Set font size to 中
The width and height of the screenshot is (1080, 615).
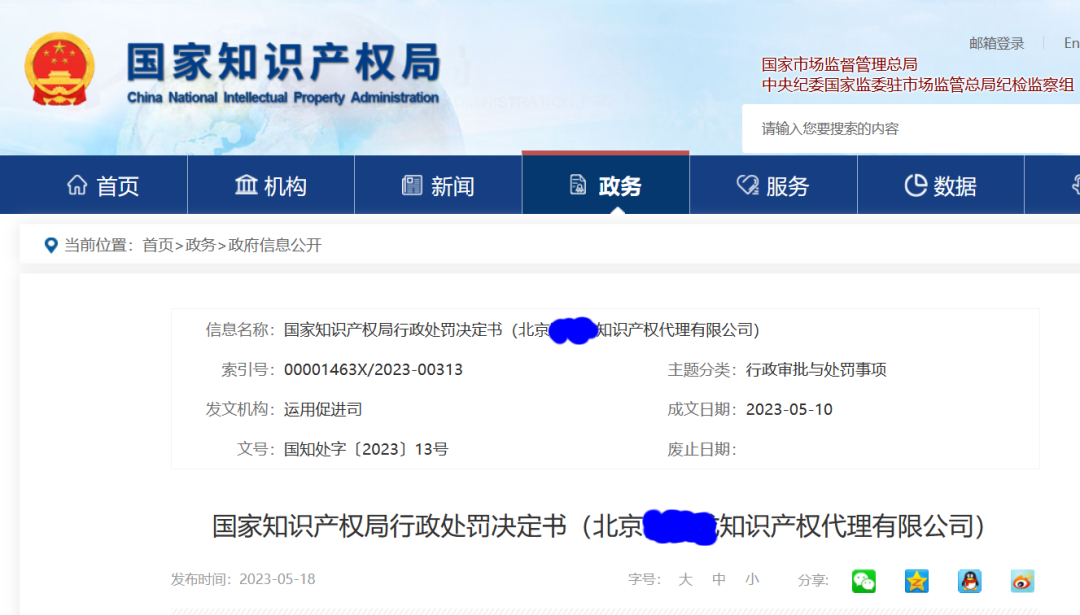(719, 580)
